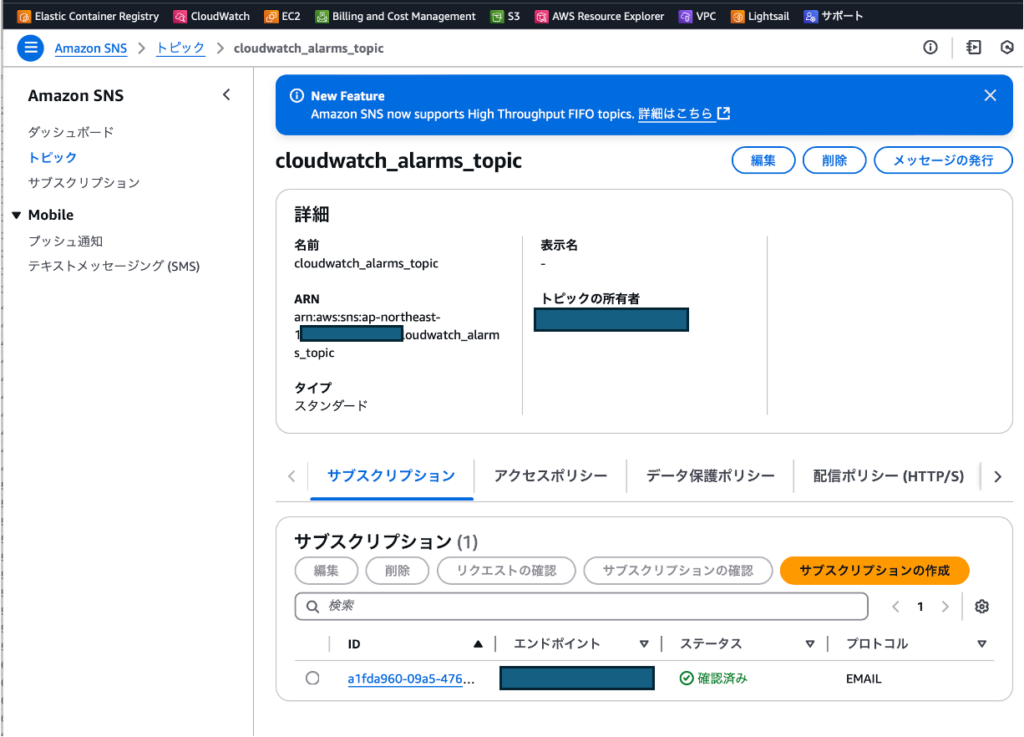Click the サブスクリプションの確認 button
The height and width of the screenshot is (737, 1024).
677,571
